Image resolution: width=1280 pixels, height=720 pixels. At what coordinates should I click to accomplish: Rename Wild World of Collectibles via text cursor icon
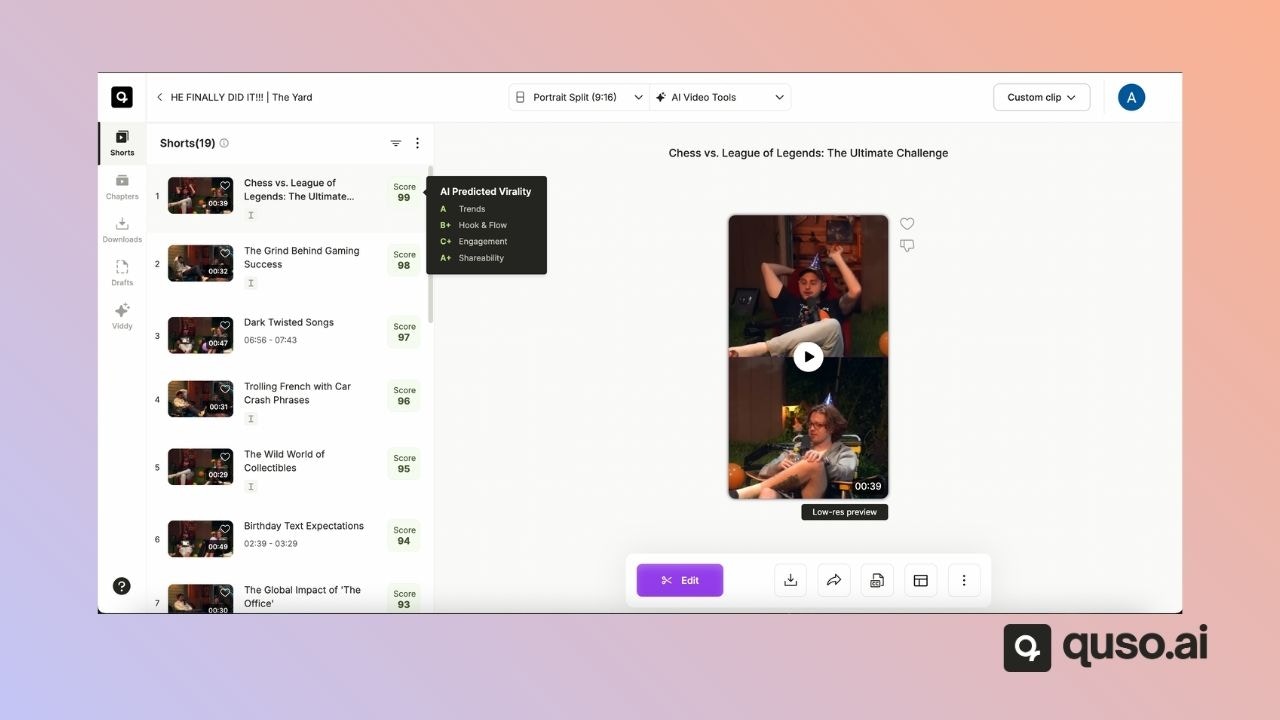[251, 487]
